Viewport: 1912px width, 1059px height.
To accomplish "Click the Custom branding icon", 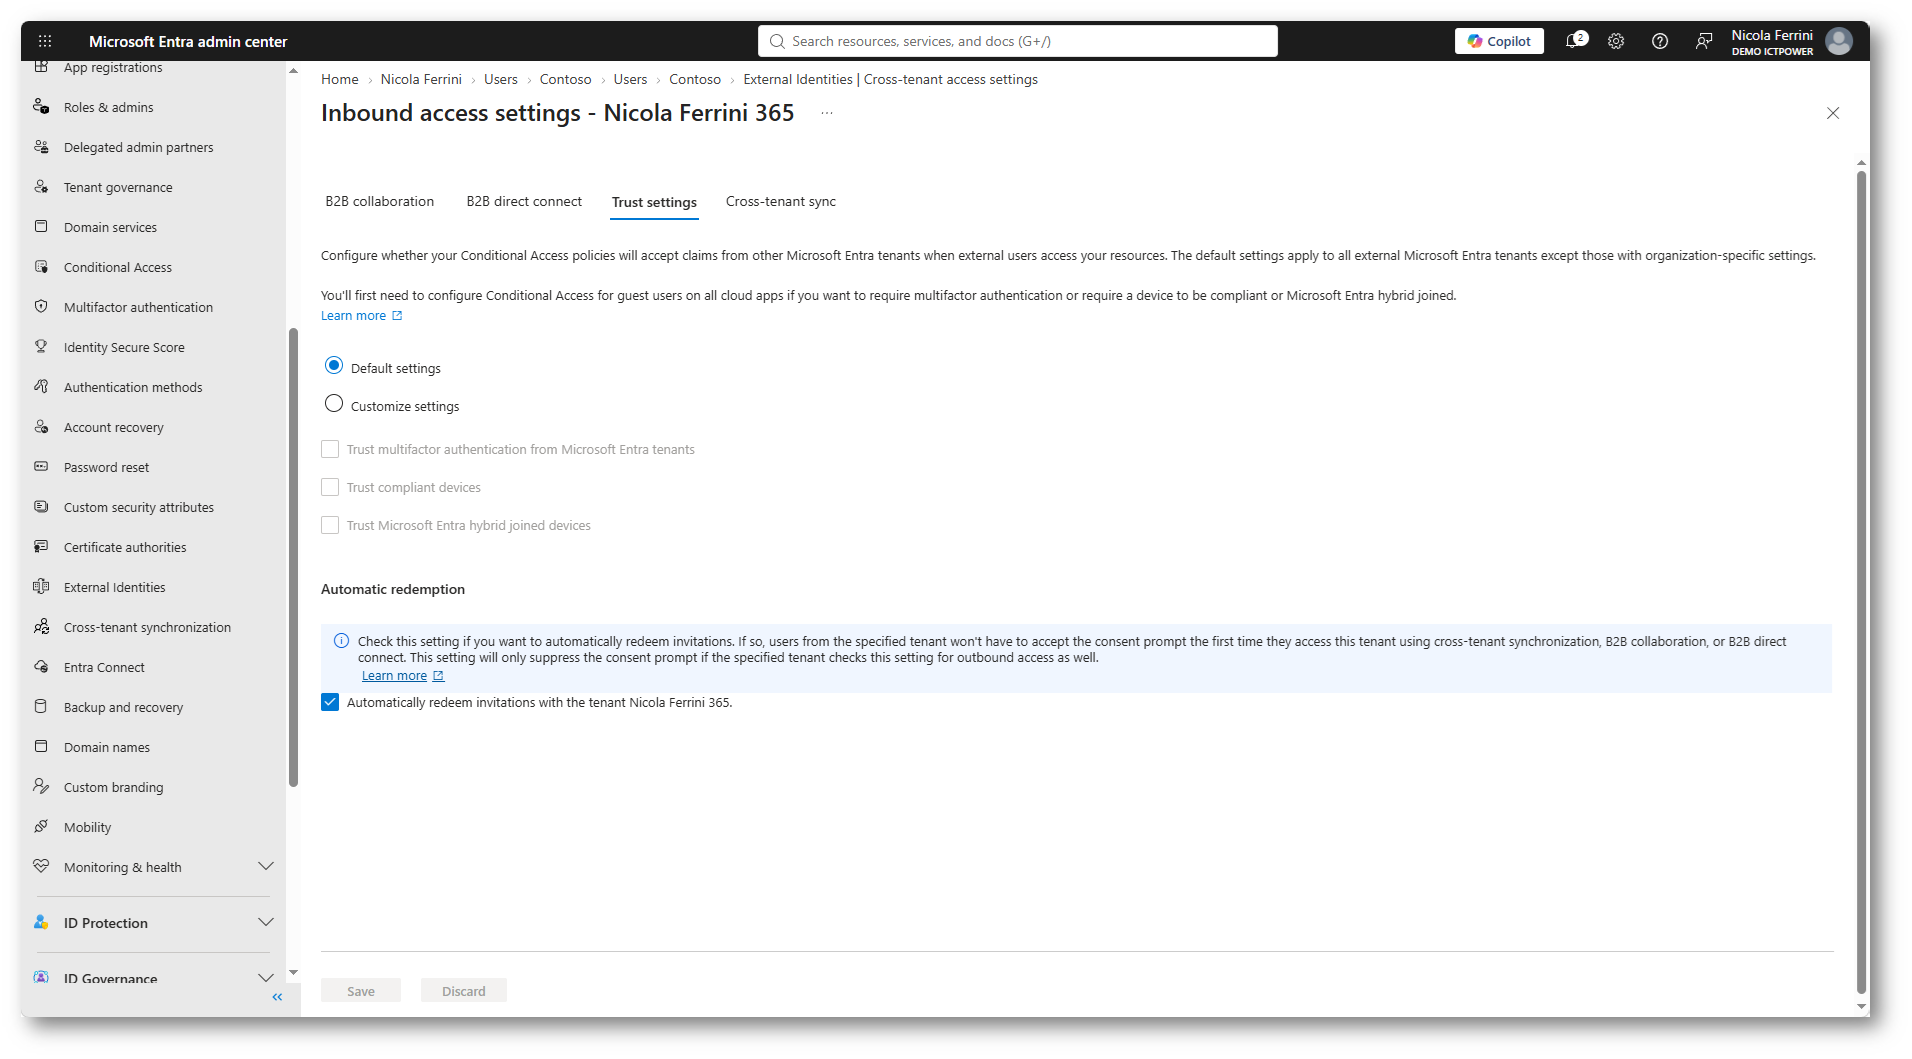I will coord(41,786).
